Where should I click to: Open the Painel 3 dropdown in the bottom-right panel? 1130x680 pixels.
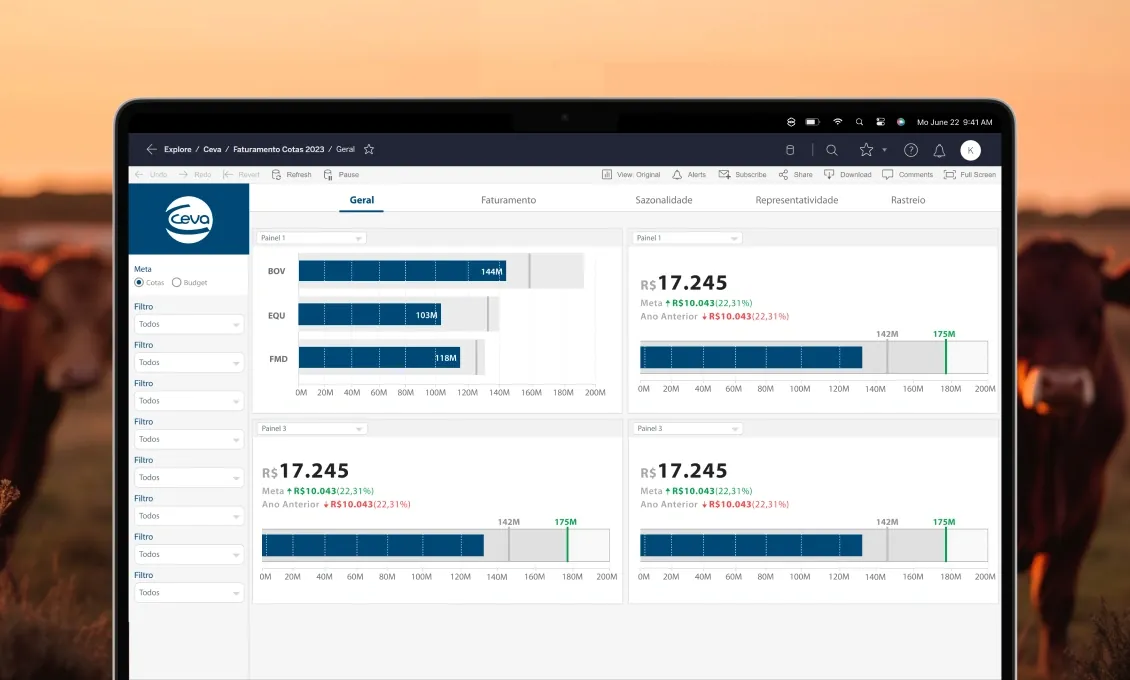tap(688, 429)
